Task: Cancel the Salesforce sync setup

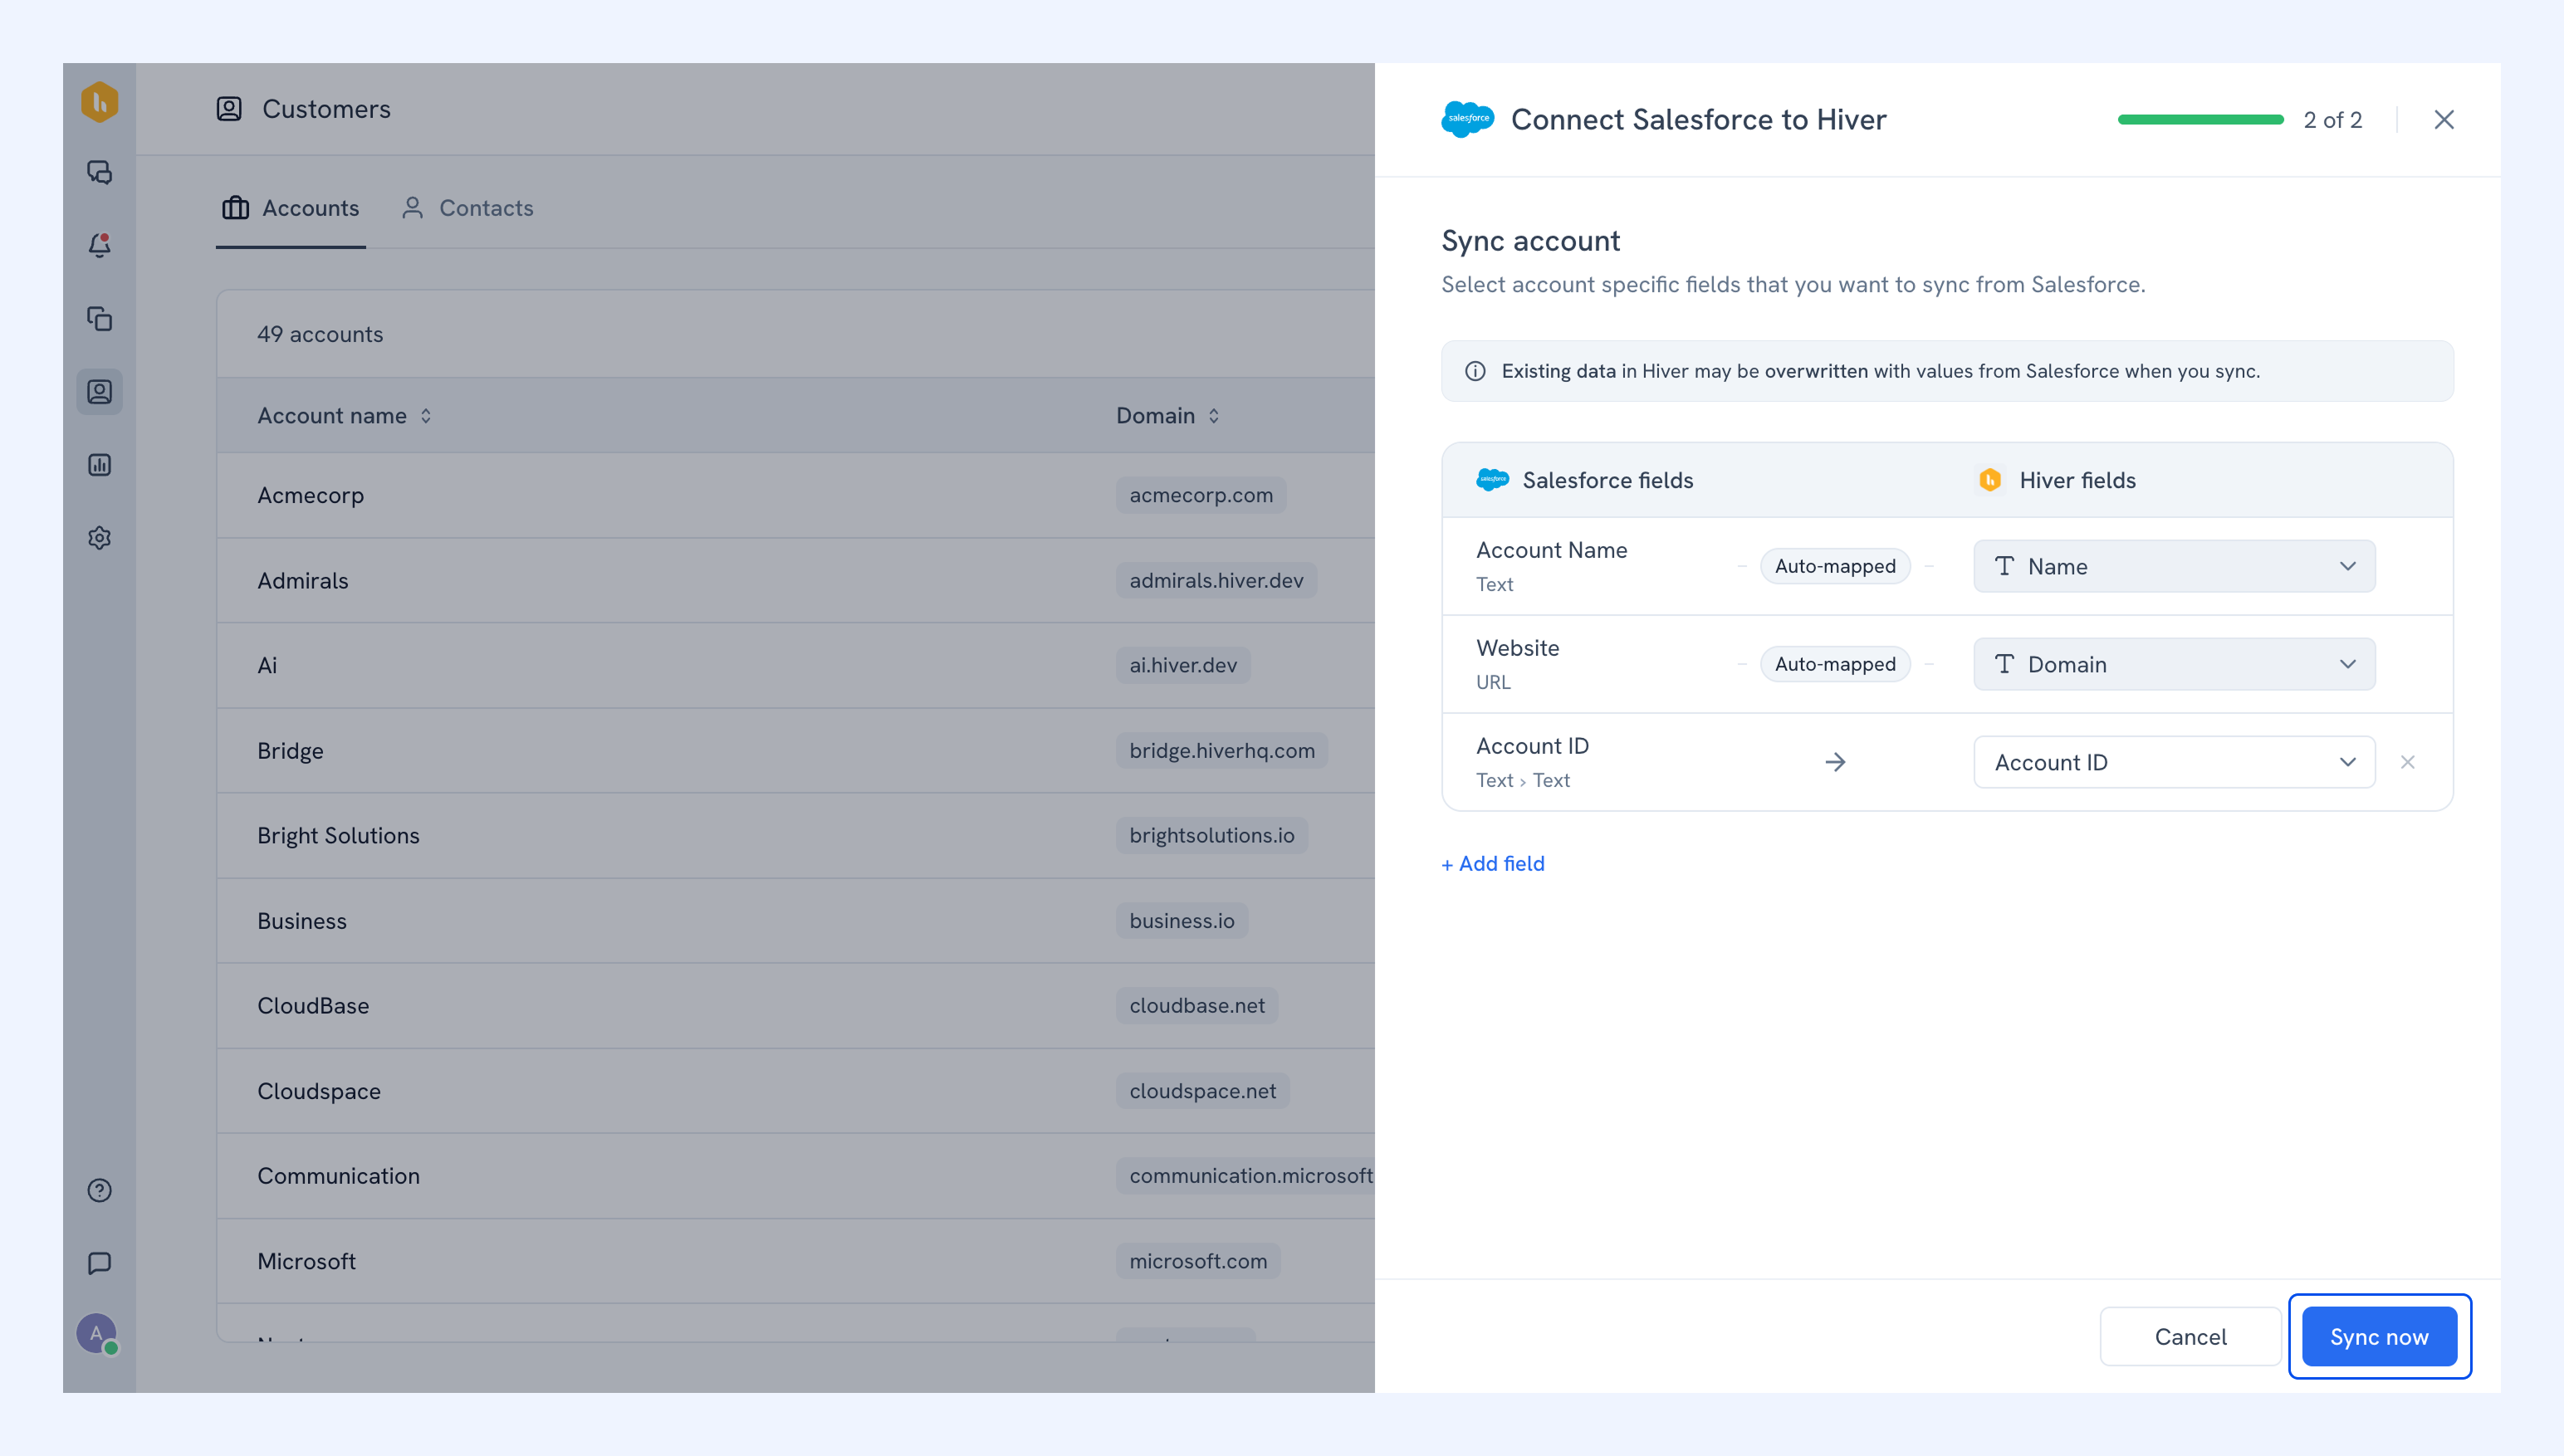Action: click(2190, 1337)
